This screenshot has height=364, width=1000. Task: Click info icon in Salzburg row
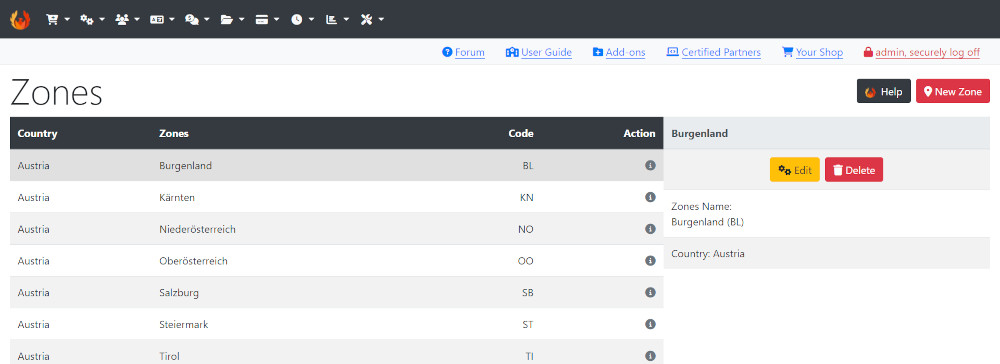coord(651,293)
